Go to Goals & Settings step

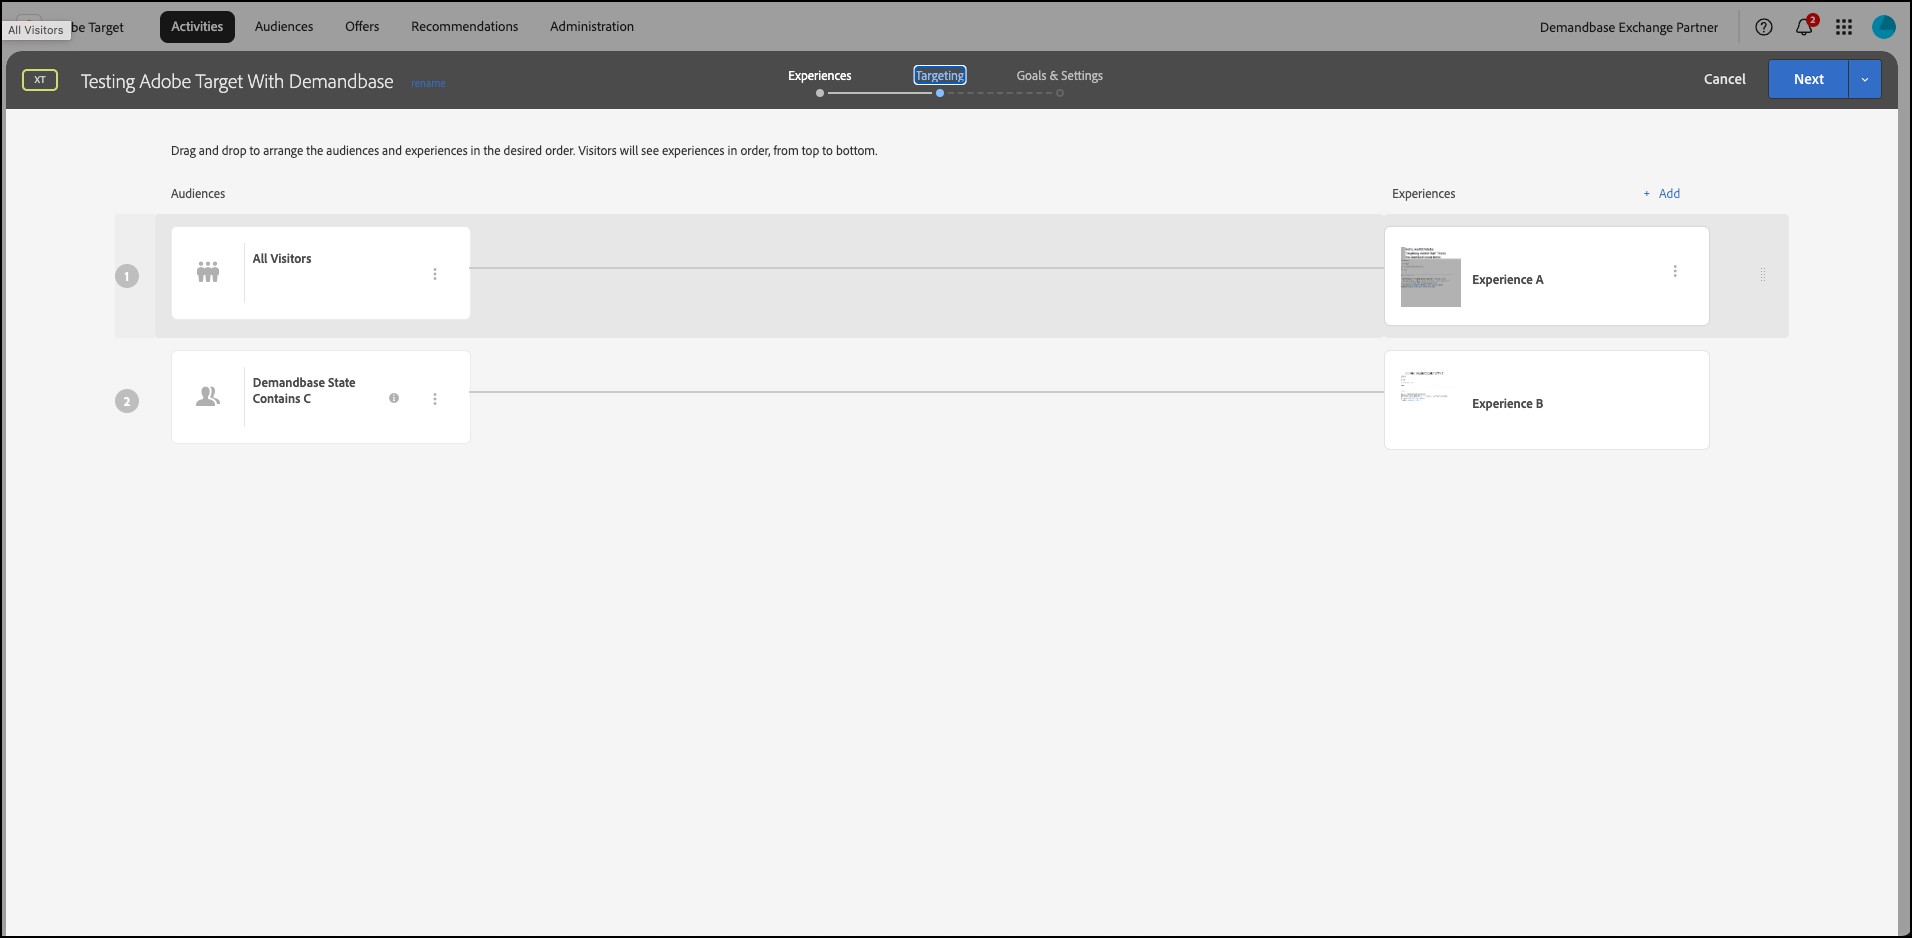1059,76
